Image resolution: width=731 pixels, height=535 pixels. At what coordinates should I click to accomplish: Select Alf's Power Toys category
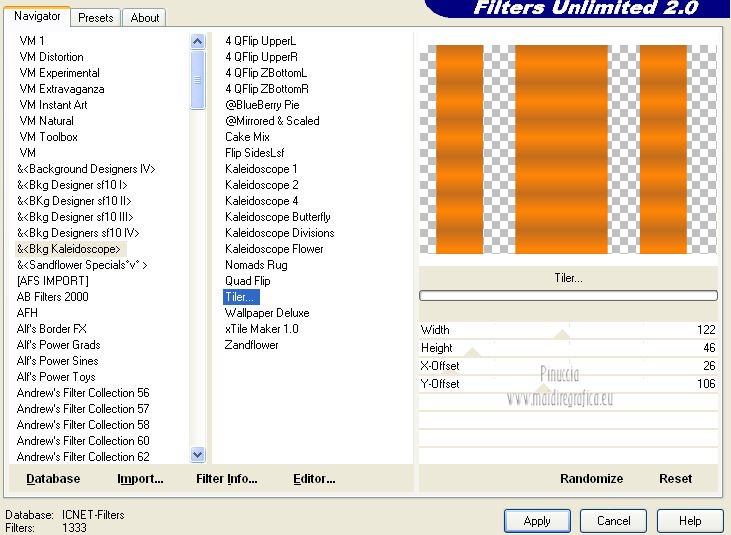point(56,377)
